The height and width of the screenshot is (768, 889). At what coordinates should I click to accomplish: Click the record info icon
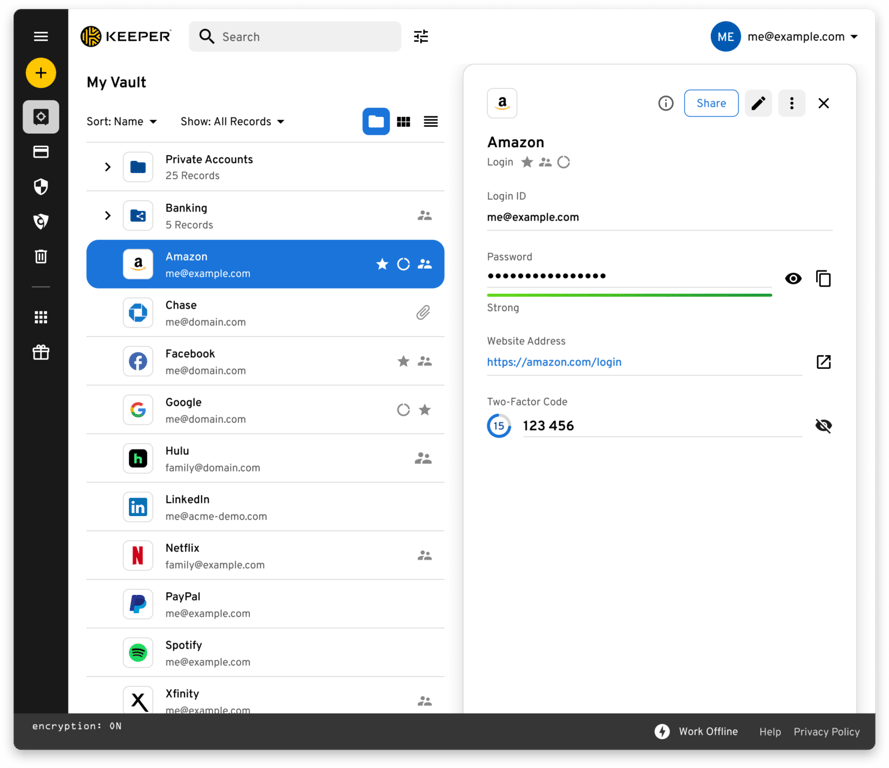click(666, 103)
